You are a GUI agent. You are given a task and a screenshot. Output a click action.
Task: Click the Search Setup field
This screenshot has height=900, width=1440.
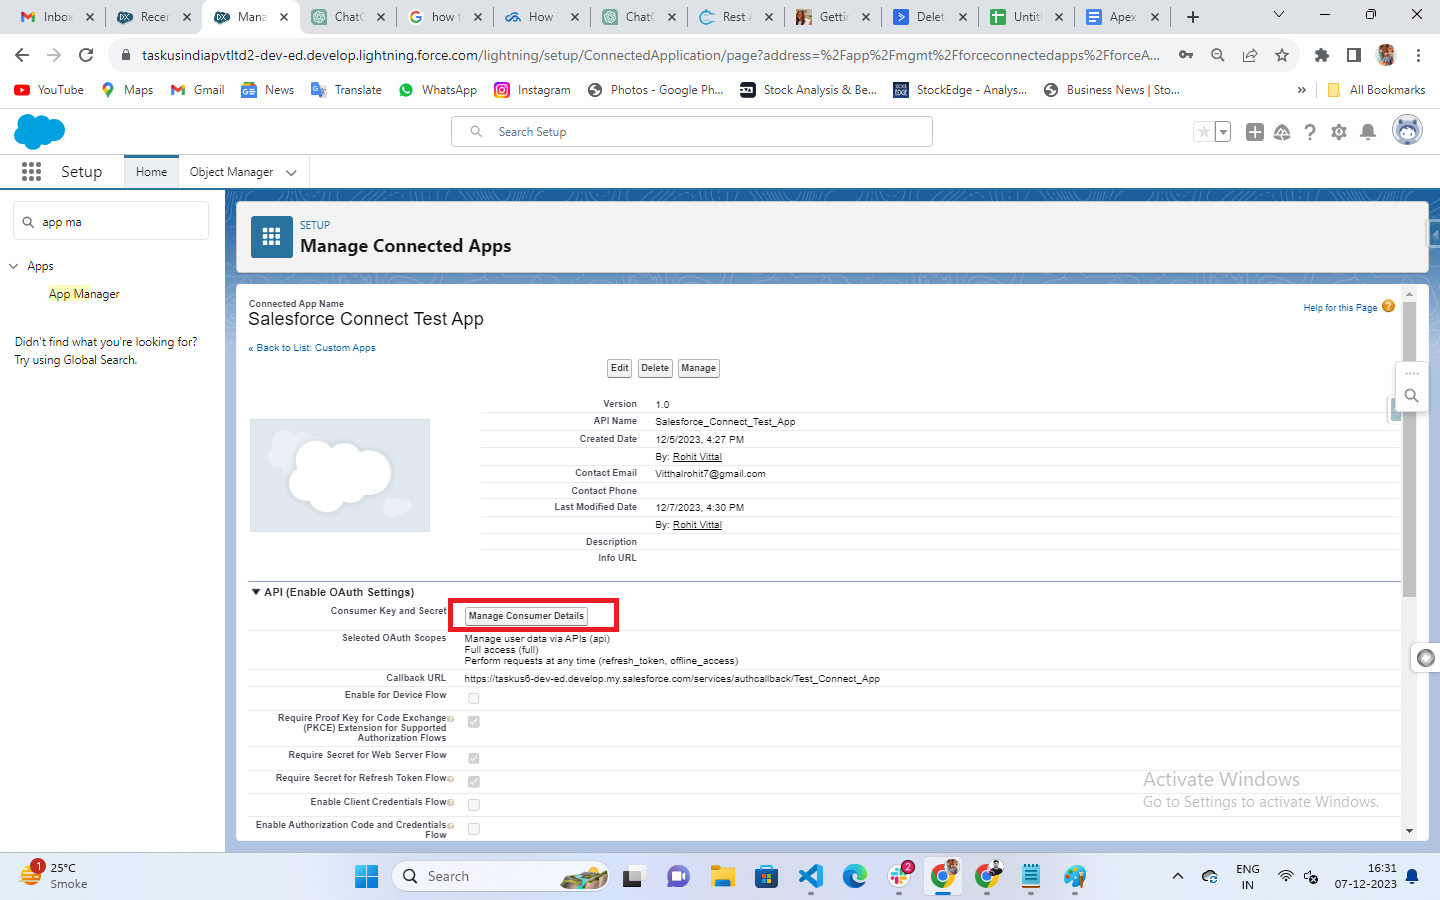point(692,132)
